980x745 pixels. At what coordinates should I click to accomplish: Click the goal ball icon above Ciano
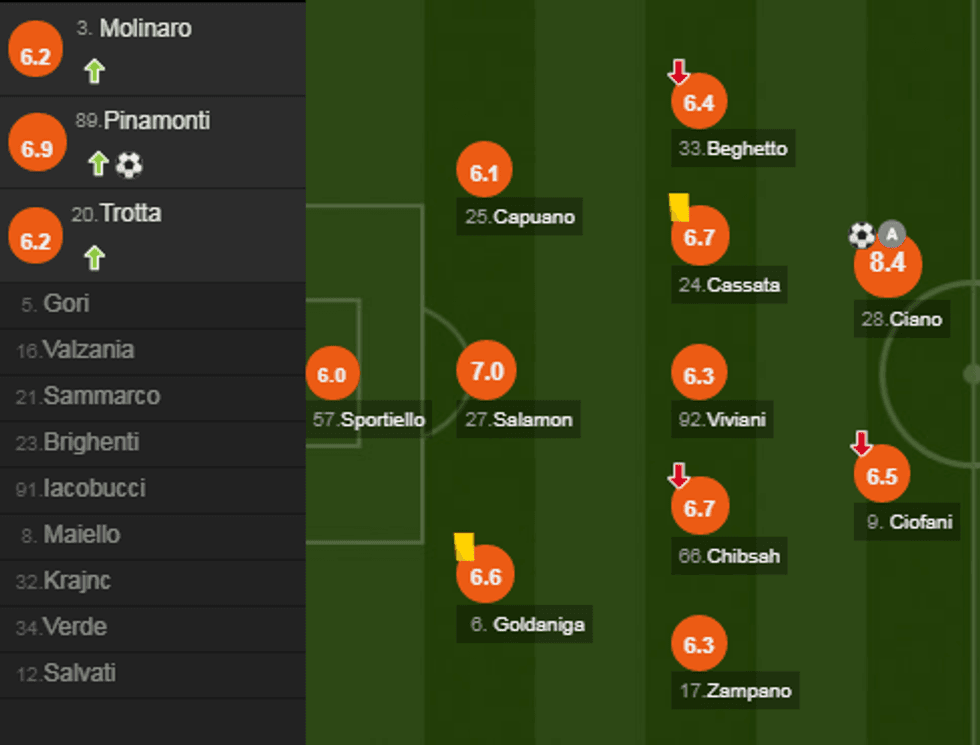pos(862,235)
